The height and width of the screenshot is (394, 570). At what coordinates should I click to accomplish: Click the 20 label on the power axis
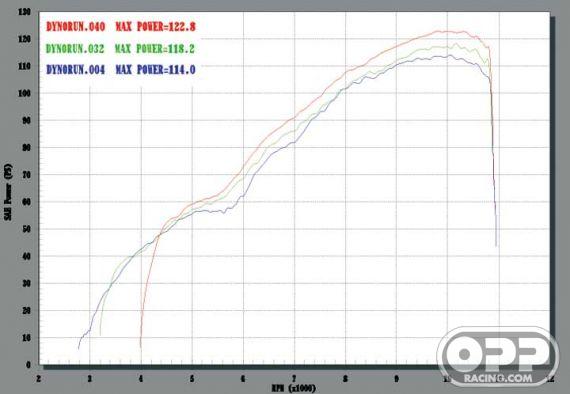pyautogui.click(x=26, y=311)
